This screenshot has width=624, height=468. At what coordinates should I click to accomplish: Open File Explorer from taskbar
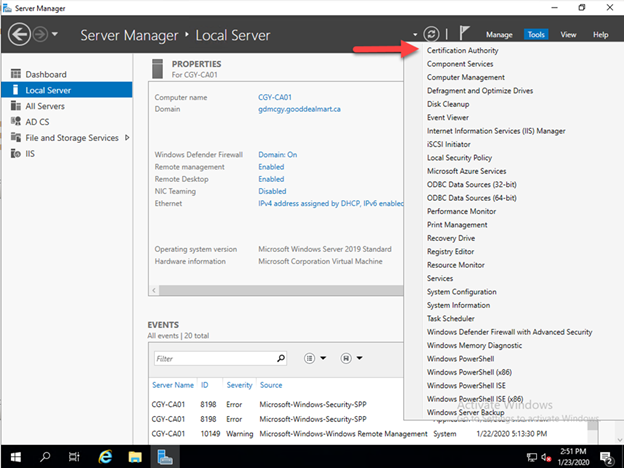135,456
